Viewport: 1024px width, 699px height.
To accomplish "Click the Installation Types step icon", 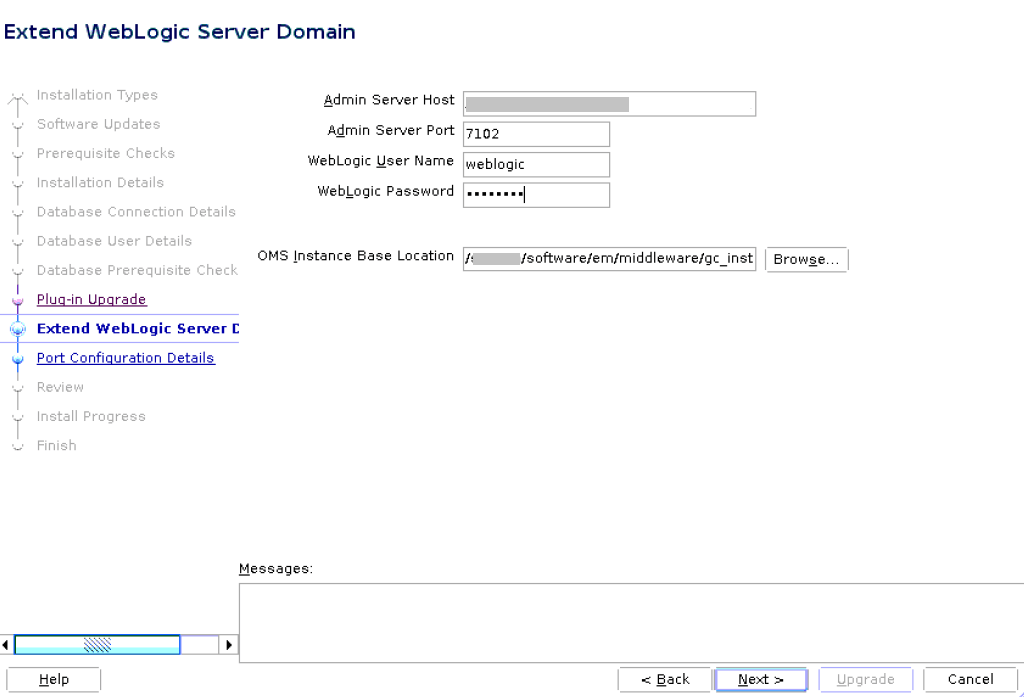I will (x=17, y=95).
